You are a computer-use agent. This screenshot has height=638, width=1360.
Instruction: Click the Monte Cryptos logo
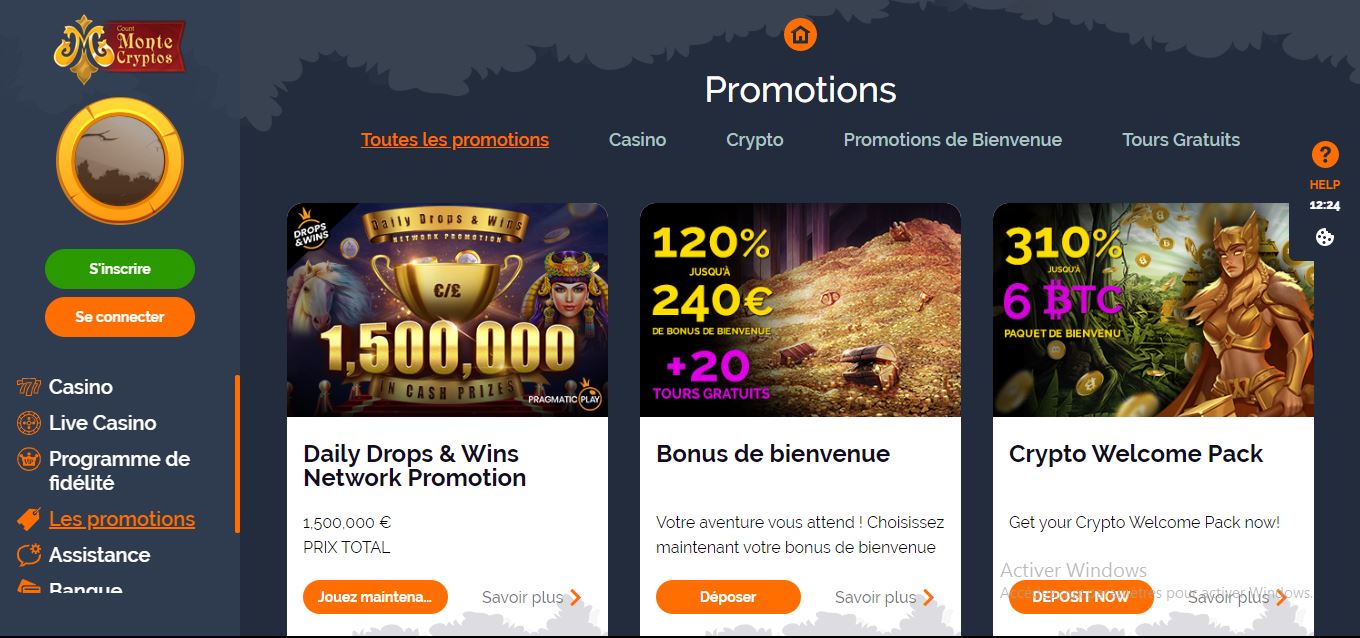[119, 47]
